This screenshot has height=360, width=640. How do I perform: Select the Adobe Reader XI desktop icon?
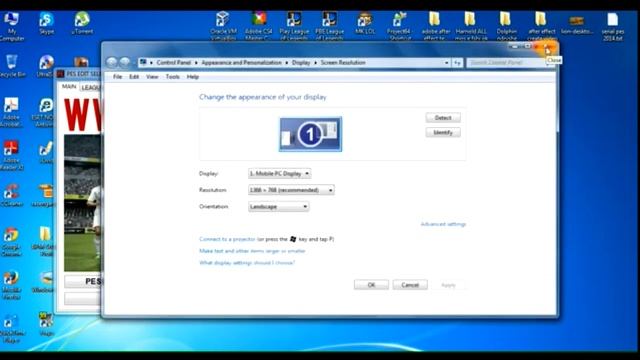pyautogui.click(x=11, y=155)
